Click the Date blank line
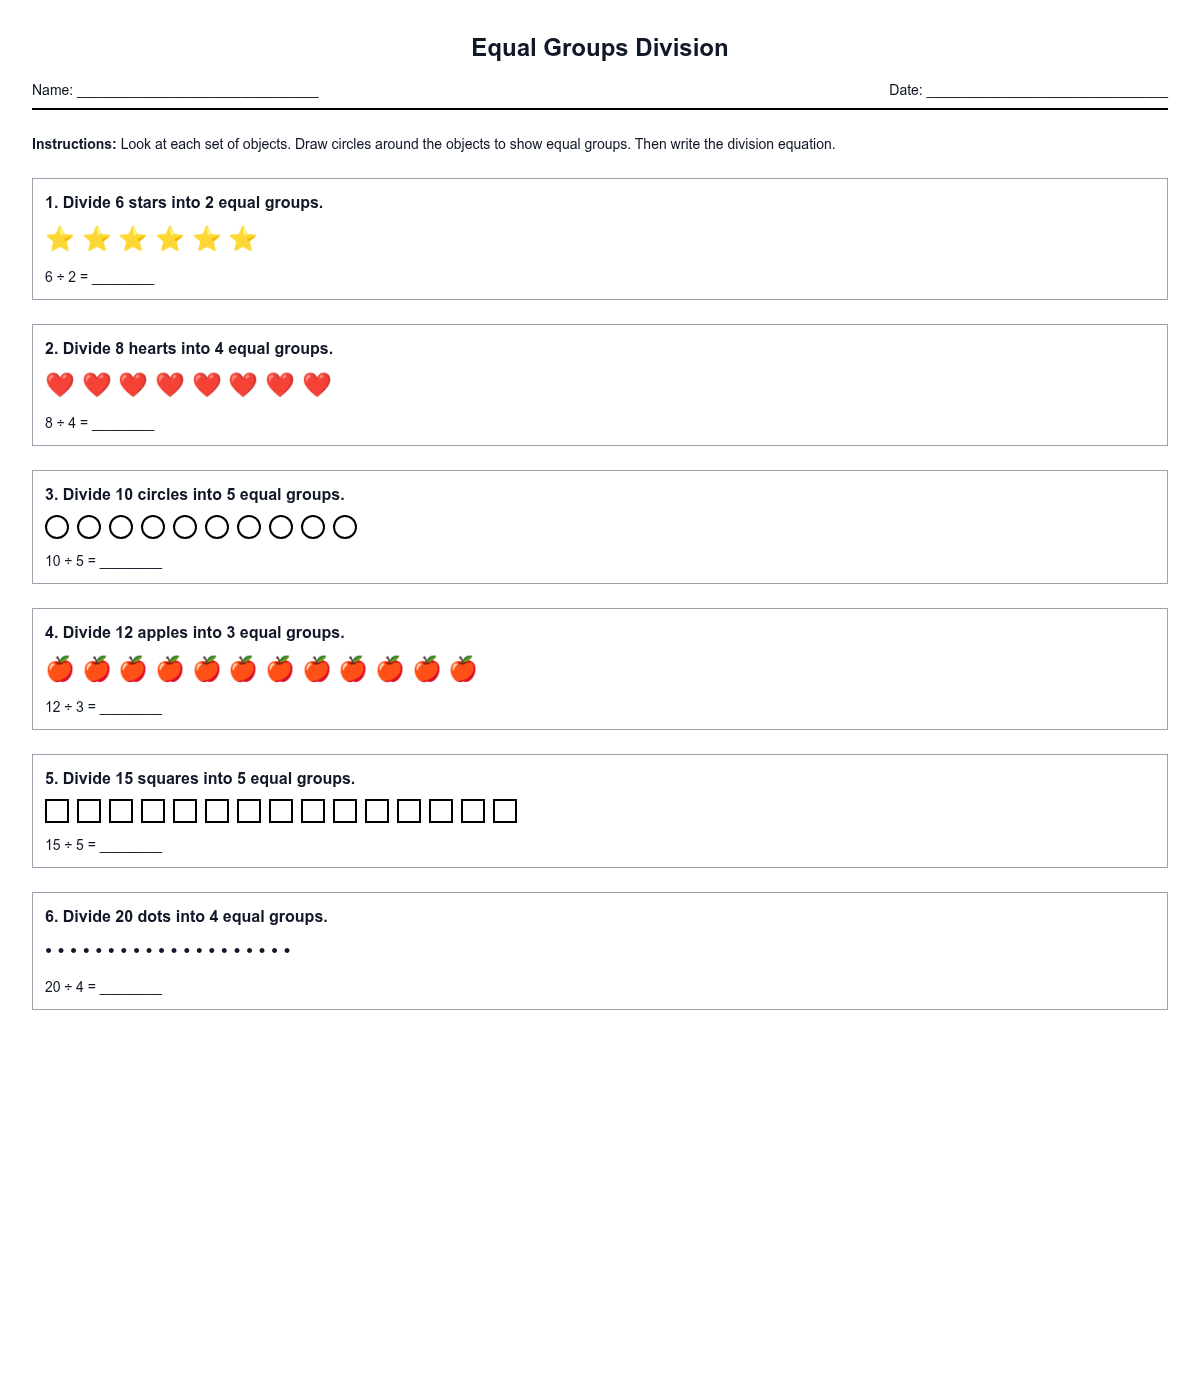This screenshot has height=1400, width=1200. pos(1047,90)
